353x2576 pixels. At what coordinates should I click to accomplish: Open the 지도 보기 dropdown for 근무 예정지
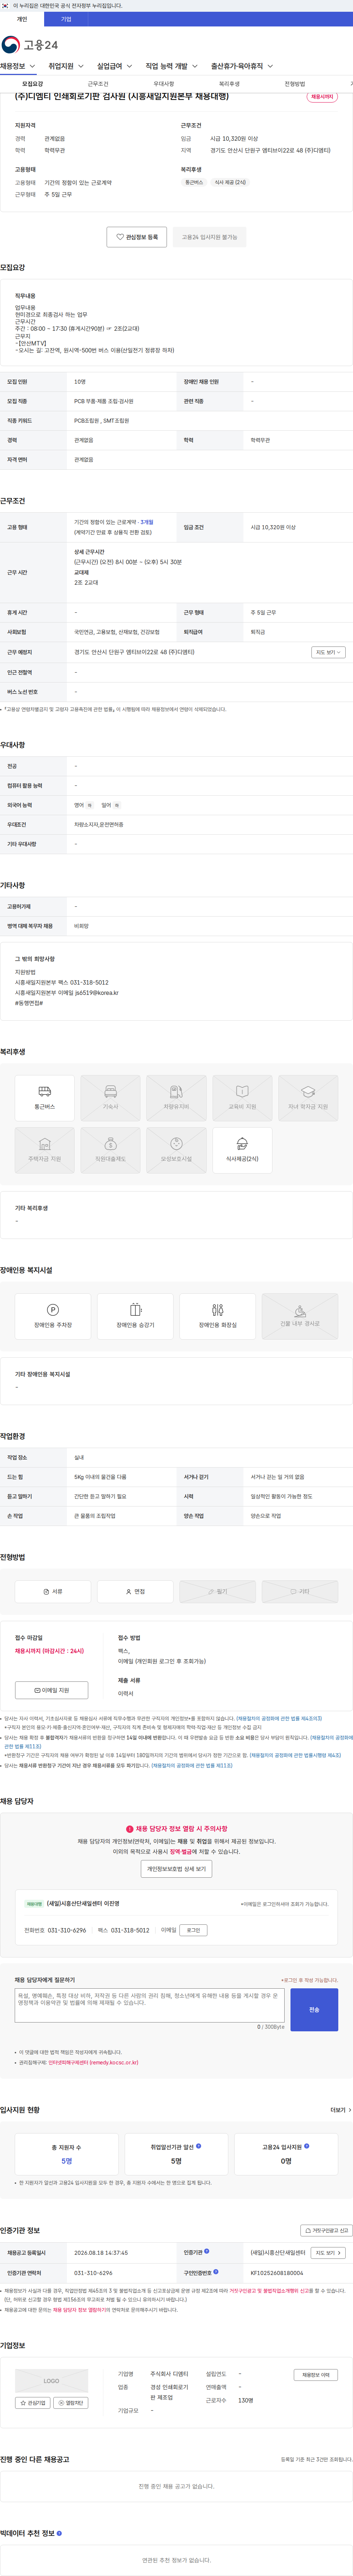tap(328, 652)
